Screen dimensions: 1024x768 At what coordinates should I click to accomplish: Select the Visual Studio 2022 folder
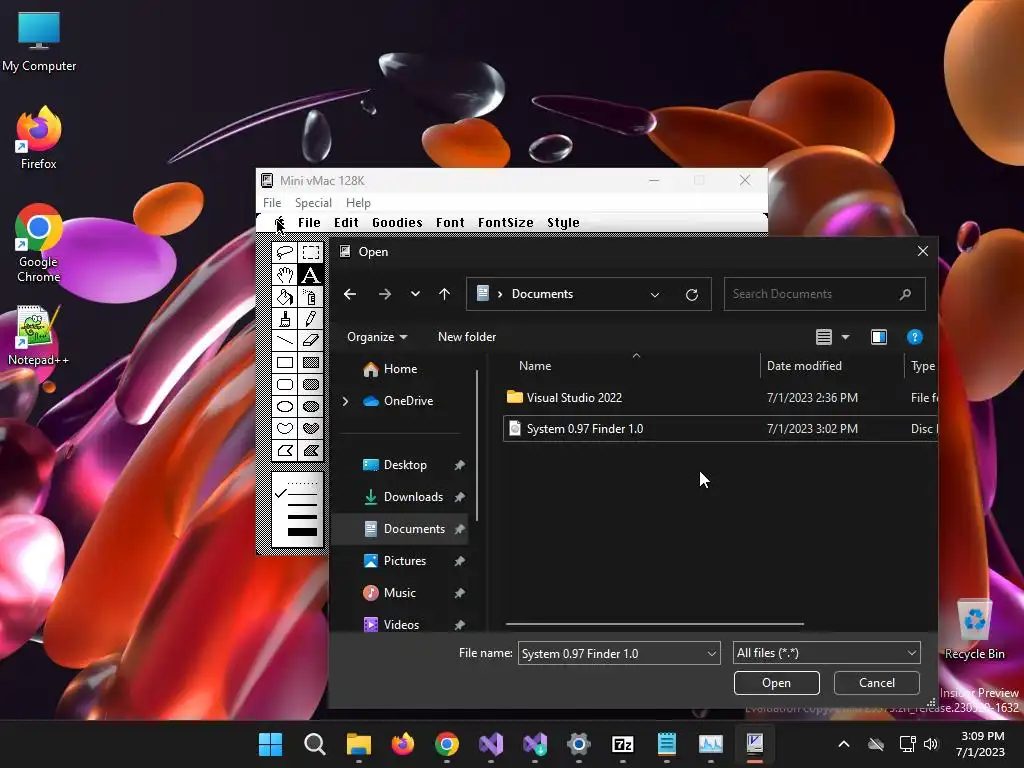(720, 398)
